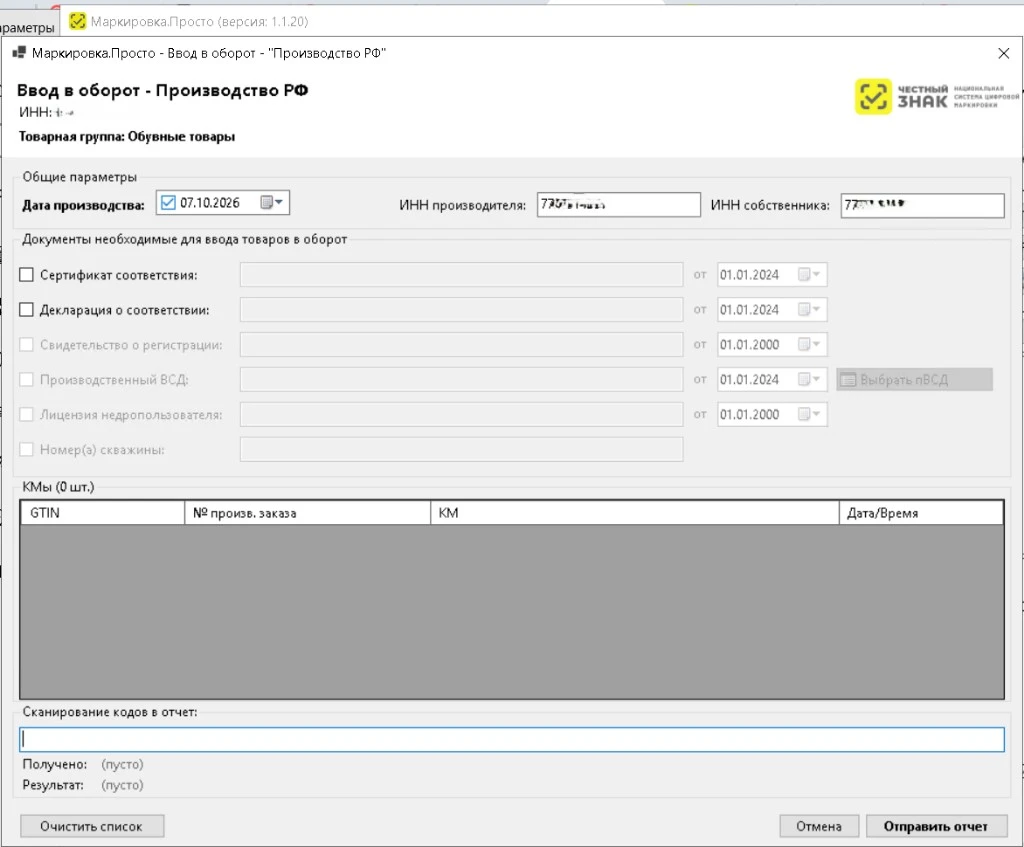Viewport: 1024px width, 847px height.
Task: Switch to the параметры tab behind dialog
Action: [x=27, y=27]
